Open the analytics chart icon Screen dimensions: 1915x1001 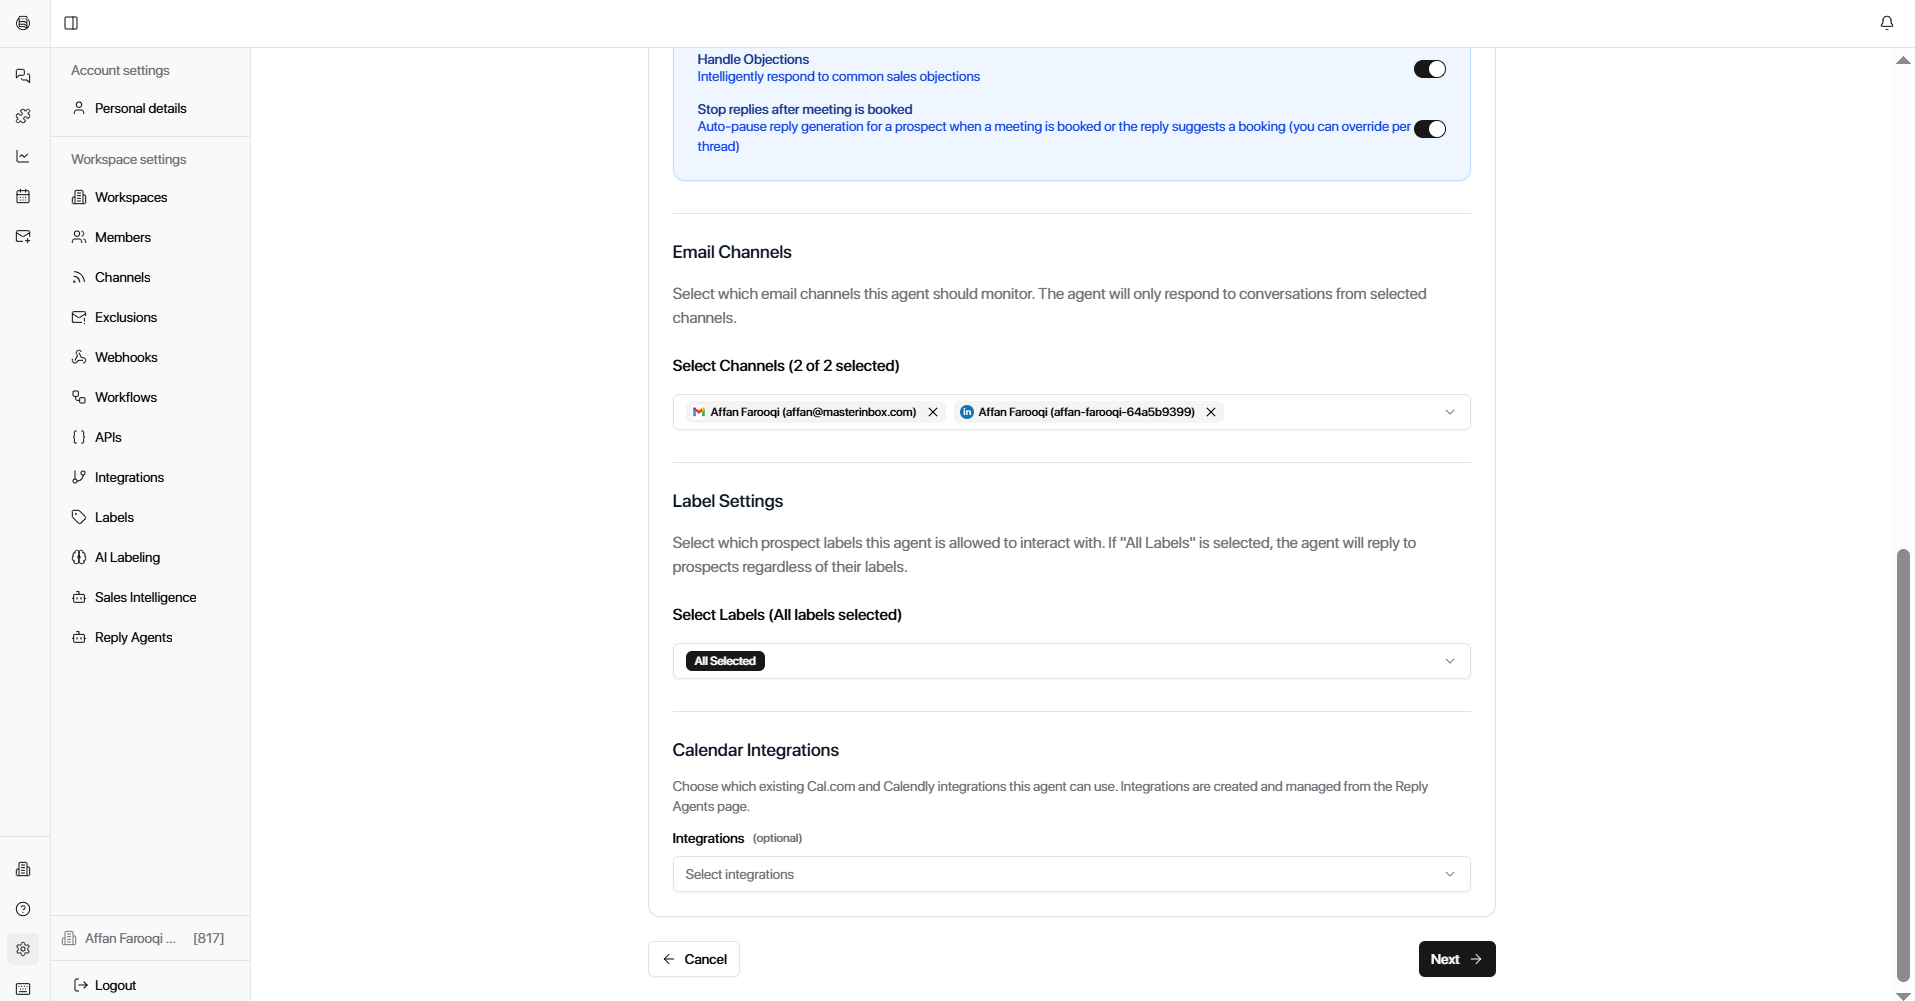[23, 156]
